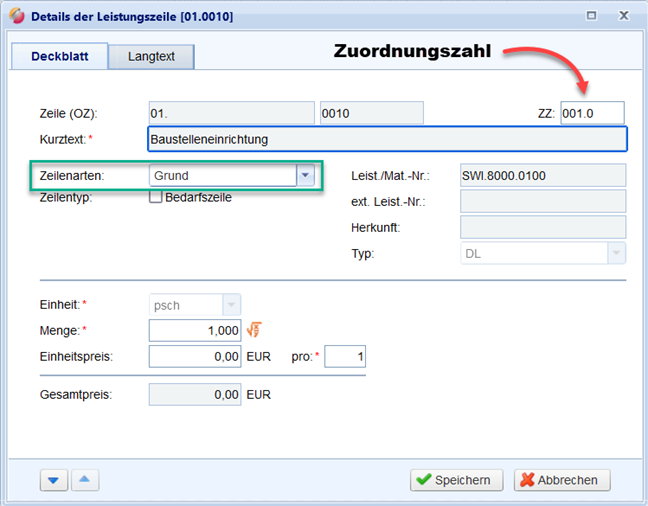648x506 pixels.
Task: Click the Einheitspreis input field
Action: pyautogui.click(x=195, y=356)
